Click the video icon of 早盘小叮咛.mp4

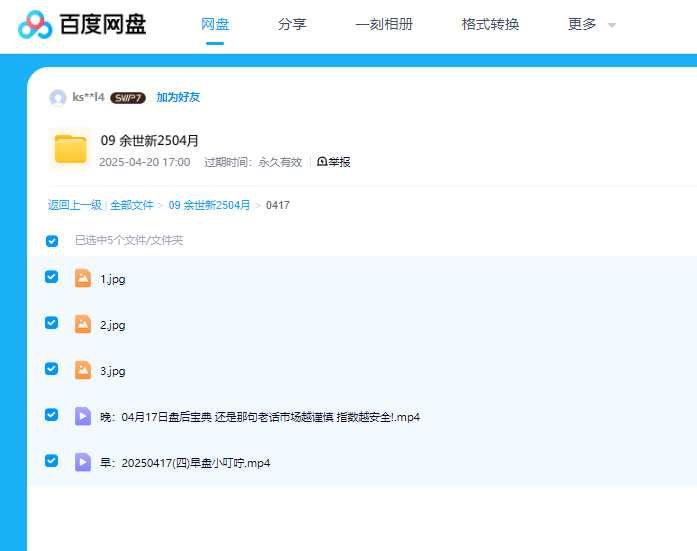(83, 462)
